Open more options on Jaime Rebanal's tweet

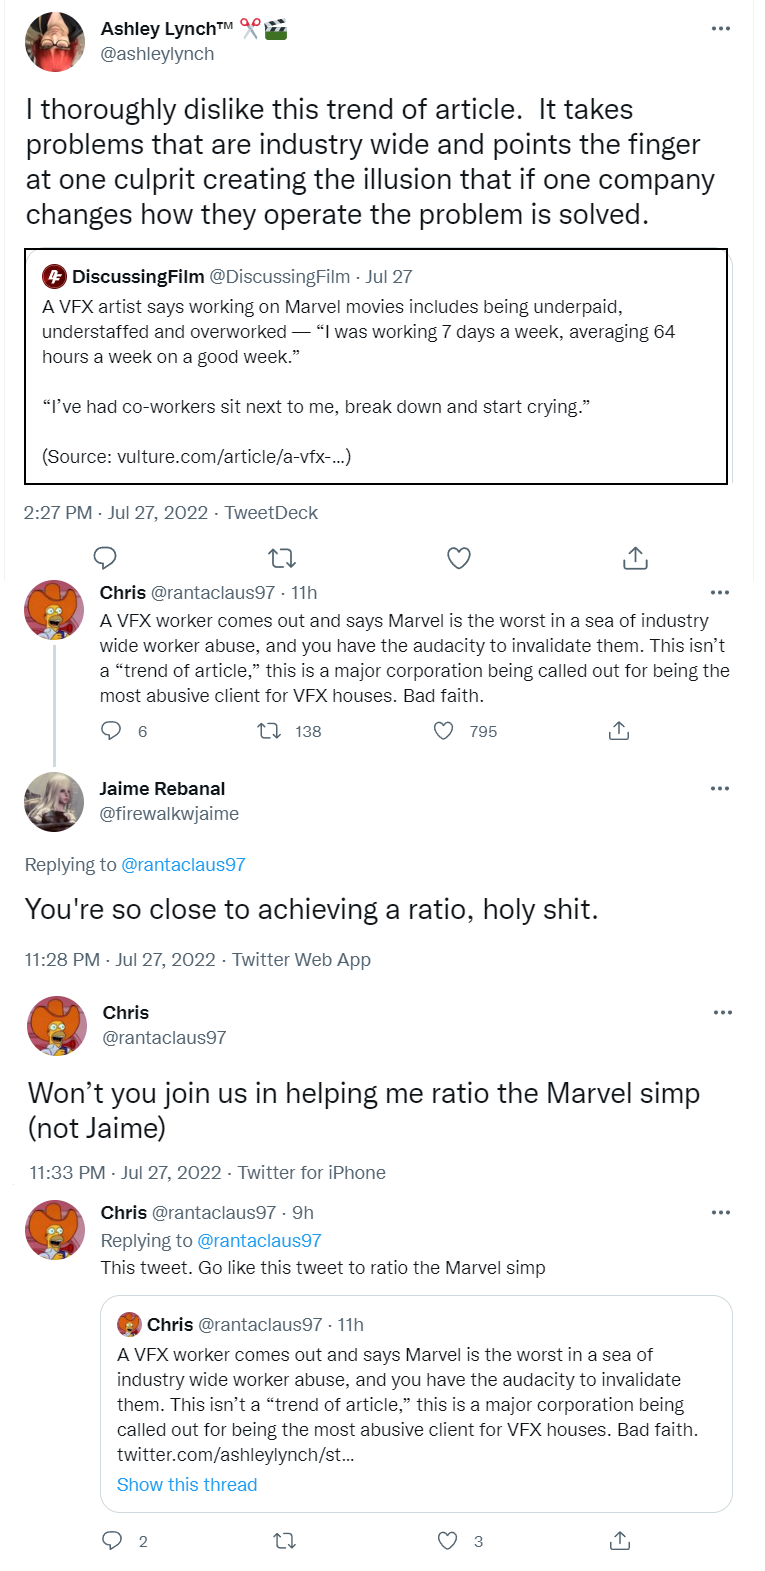(x=720, y=789)
